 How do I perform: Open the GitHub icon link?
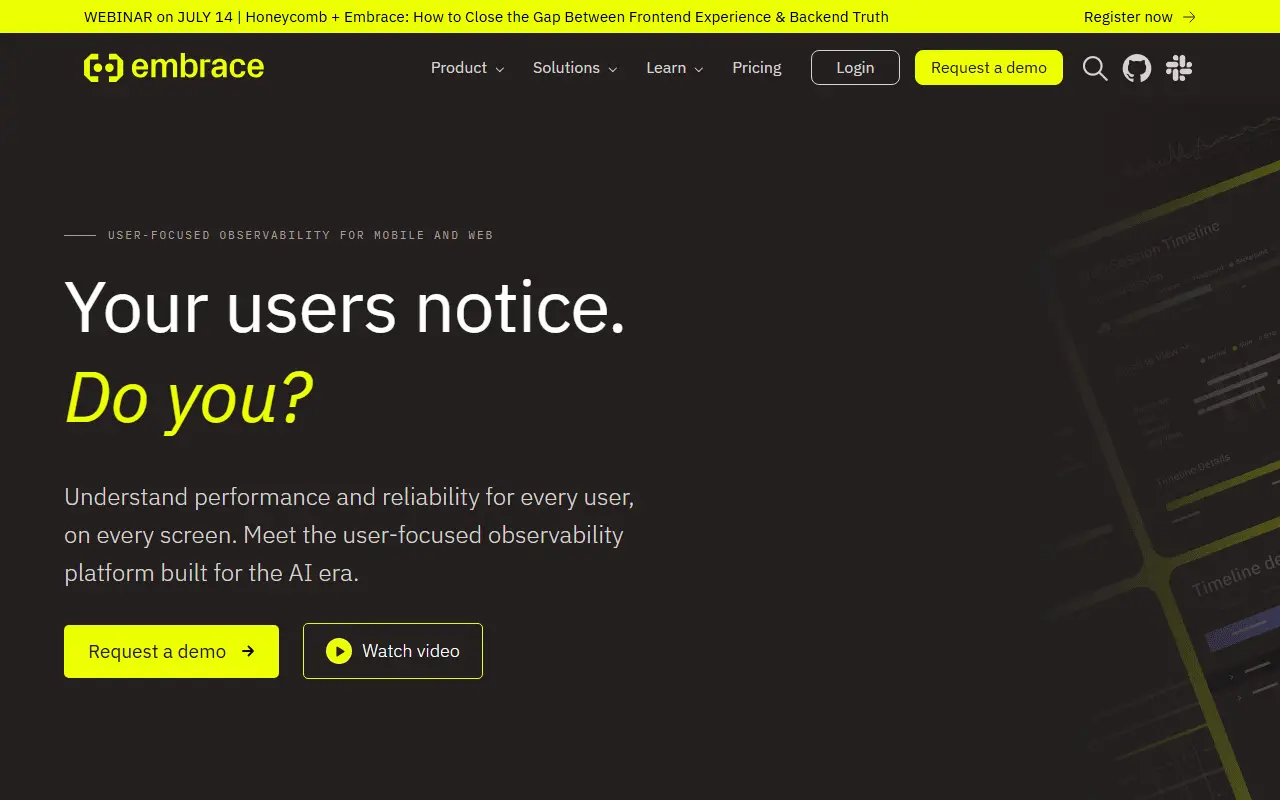tap(1137, 68)
